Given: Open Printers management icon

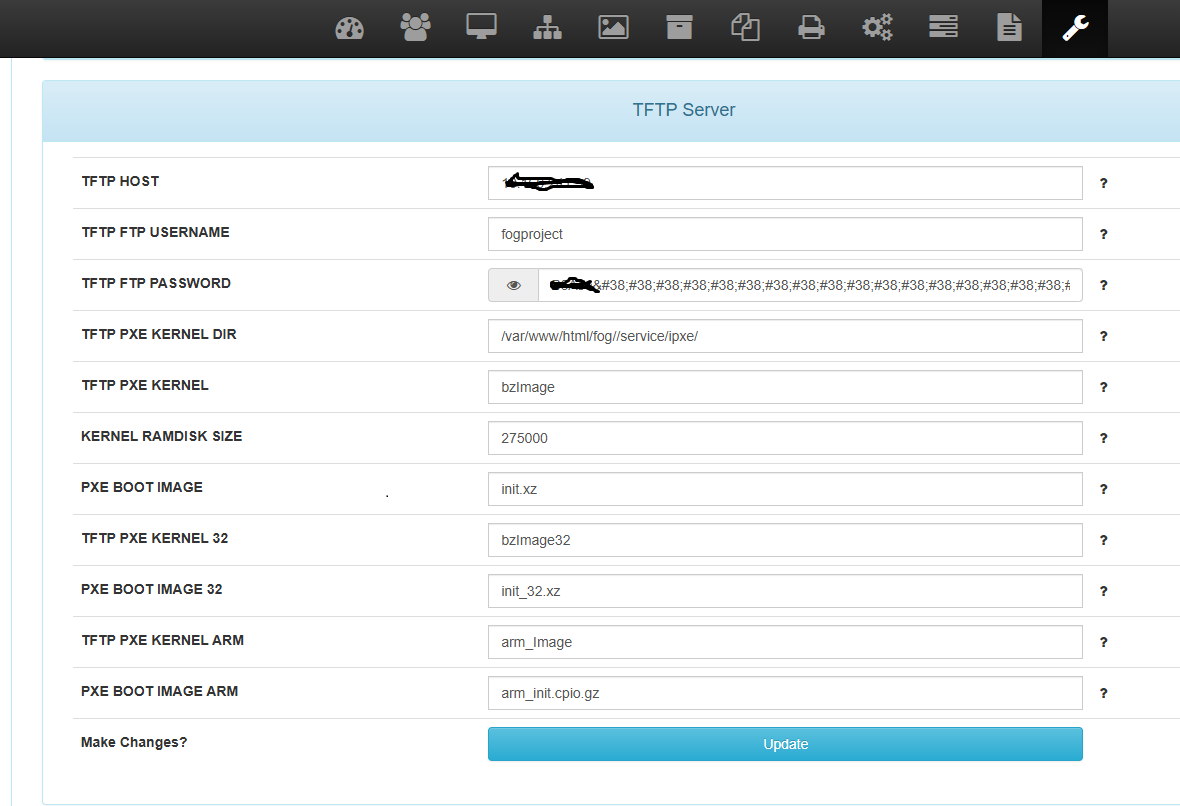Looking at the screenshot, I should click(x=811, y=28).
